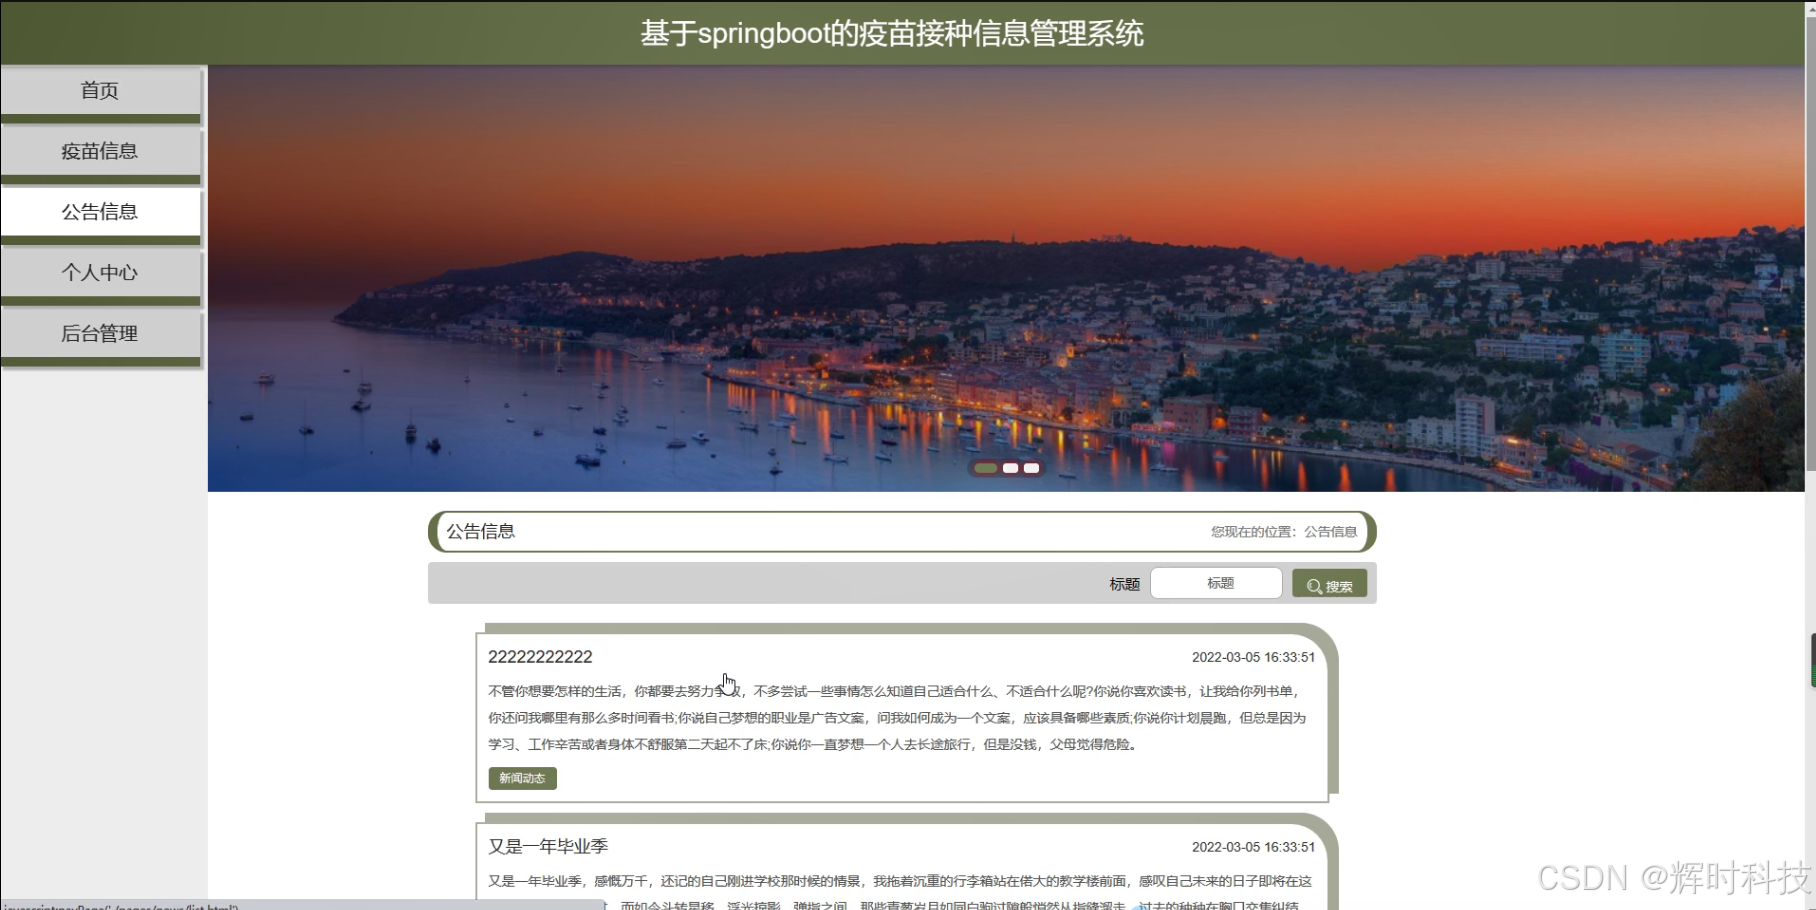Open the 首页 menu item

pyautogui.click(x=100, y=91)
